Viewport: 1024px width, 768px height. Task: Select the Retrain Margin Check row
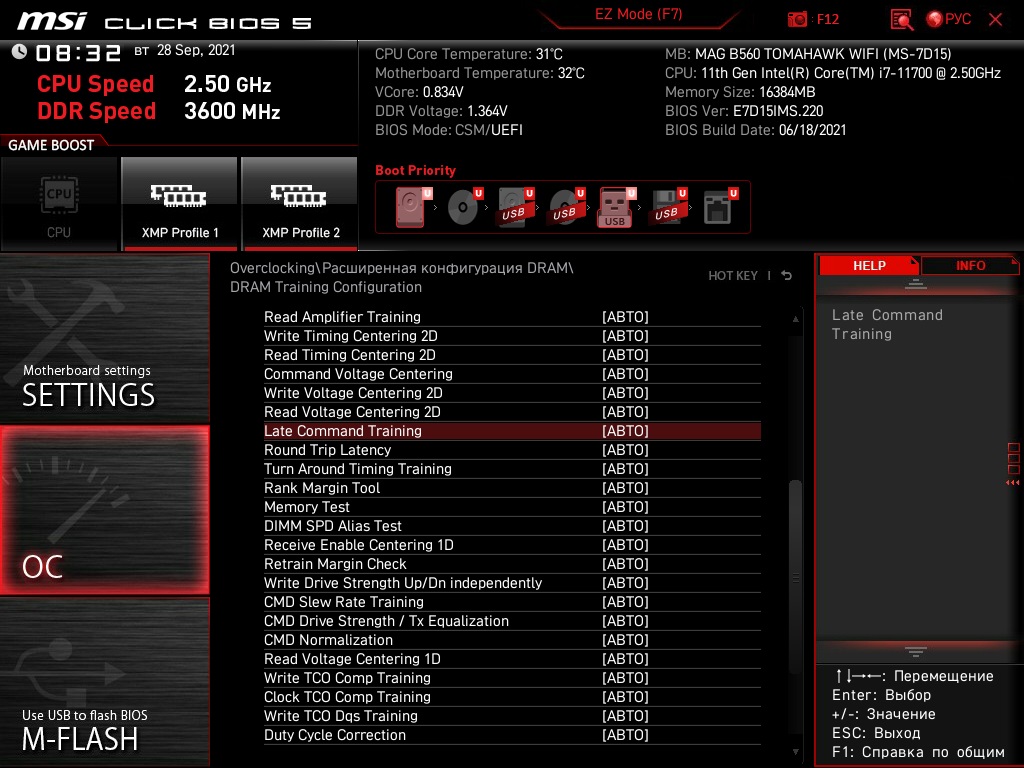(x=512, y=564)
